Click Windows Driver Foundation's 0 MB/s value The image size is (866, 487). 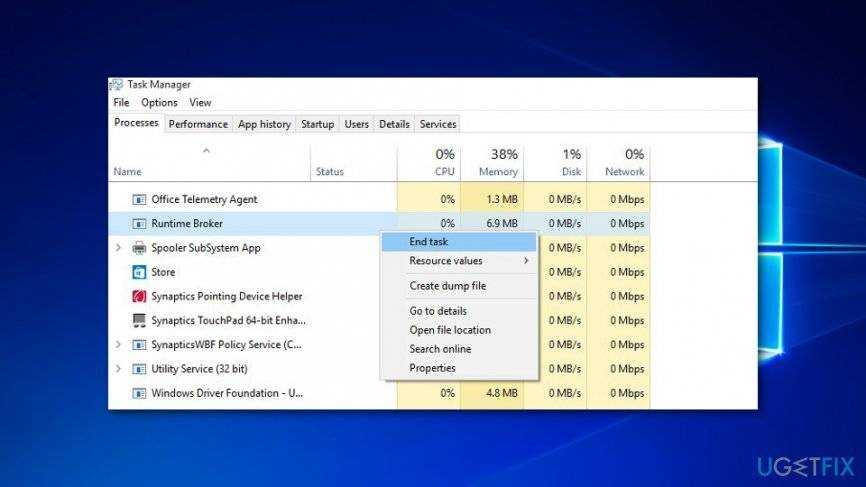pyautogui.click(x=564, y=393)
